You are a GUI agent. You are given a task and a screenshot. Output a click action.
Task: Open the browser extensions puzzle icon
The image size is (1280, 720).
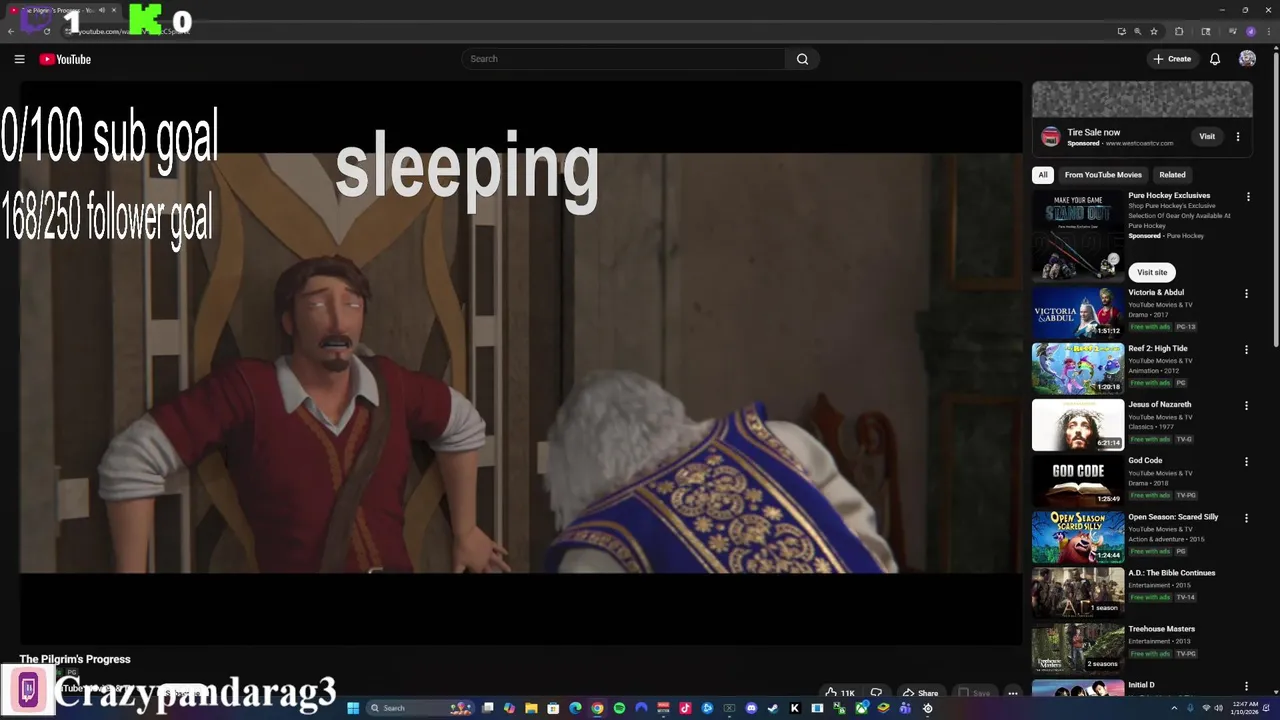[x=1179, y=31]
